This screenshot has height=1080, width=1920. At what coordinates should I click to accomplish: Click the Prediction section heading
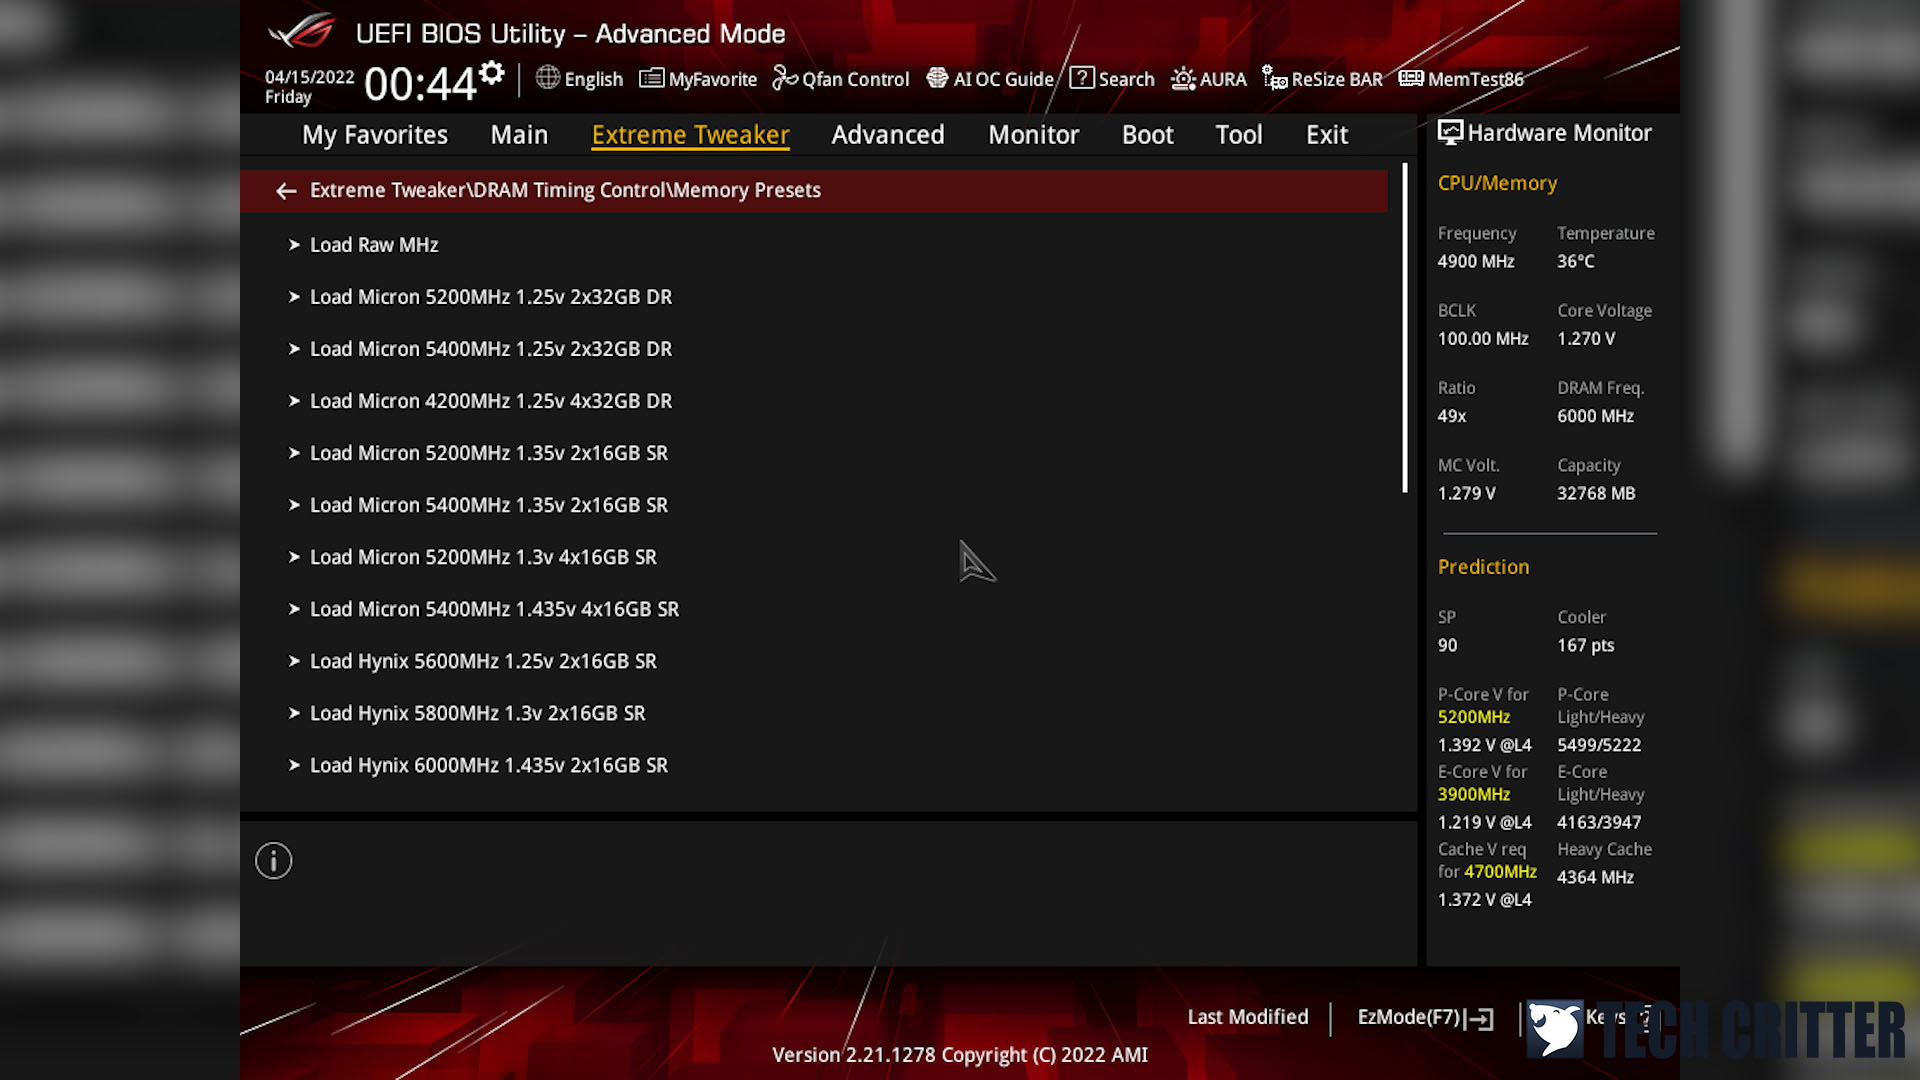1483,567
